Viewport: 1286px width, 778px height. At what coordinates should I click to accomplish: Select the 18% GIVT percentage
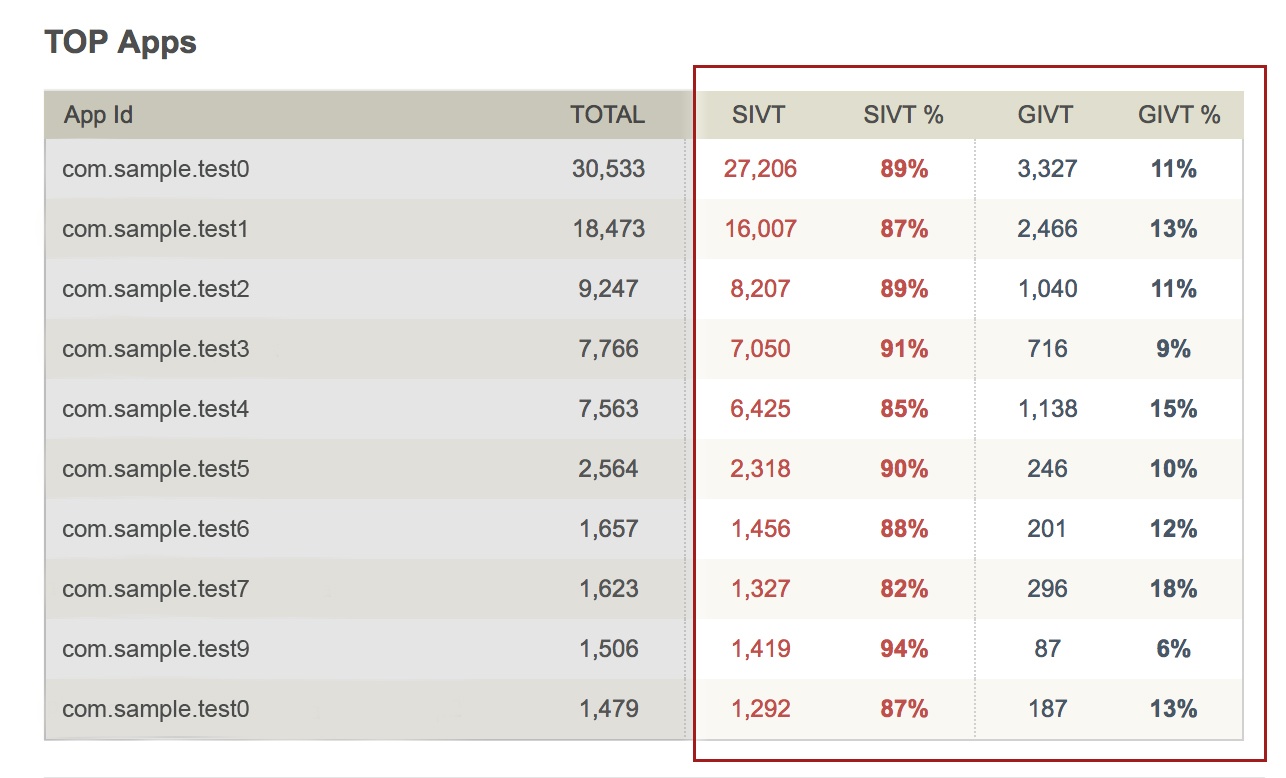point(1174,589)
